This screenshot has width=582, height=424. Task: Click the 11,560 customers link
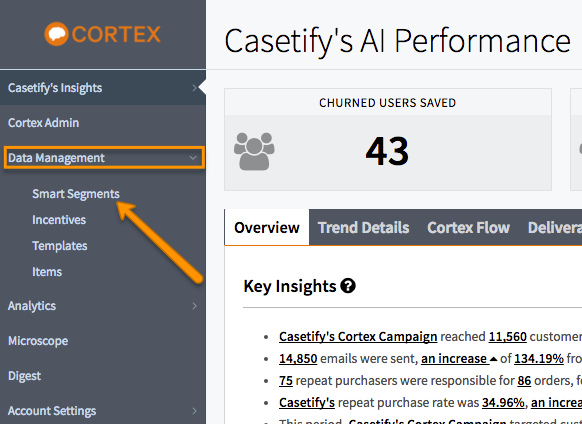tap(507, 337)
